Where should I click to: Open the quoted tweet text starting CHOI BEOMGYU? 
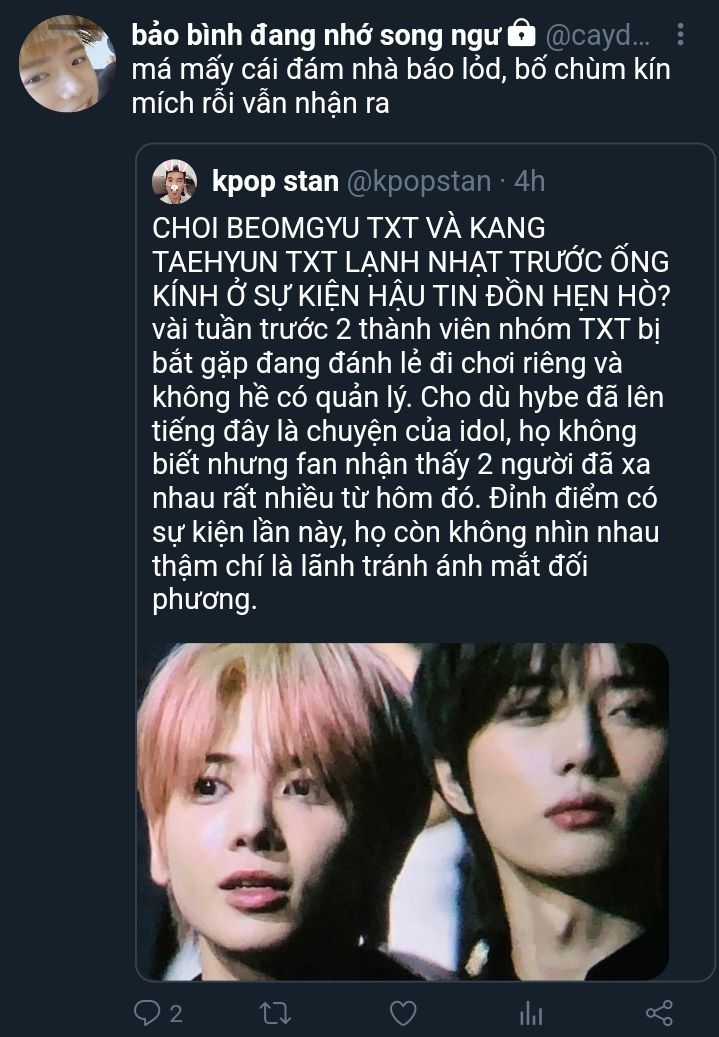tap(410, 413)
